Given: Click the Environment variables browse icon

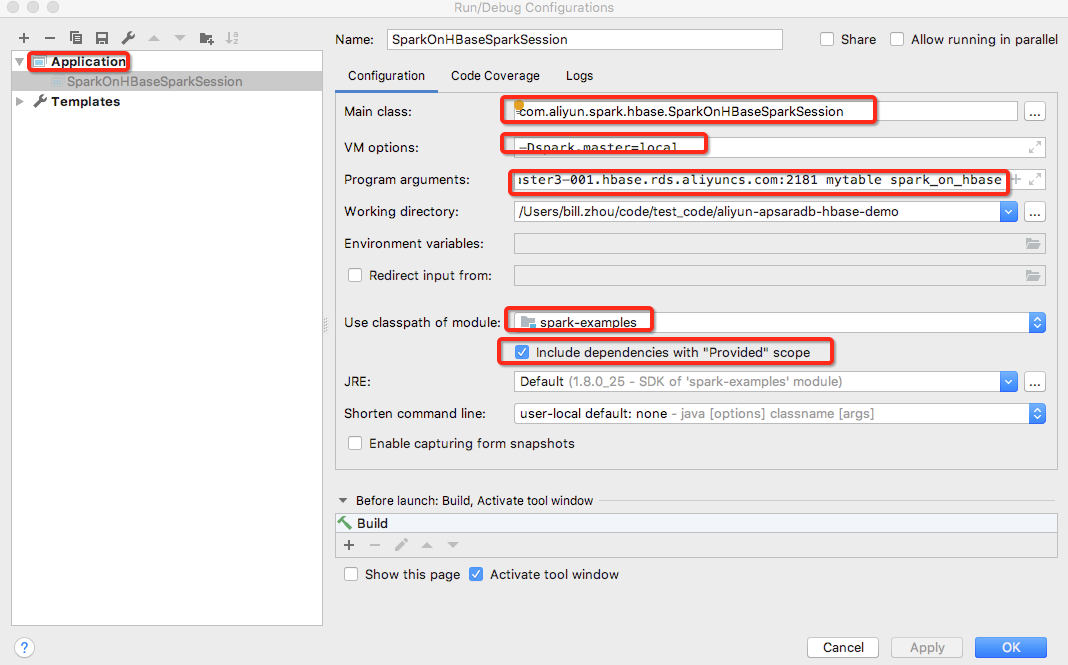Looking at the screenshot, I should tap(1033, 244).
